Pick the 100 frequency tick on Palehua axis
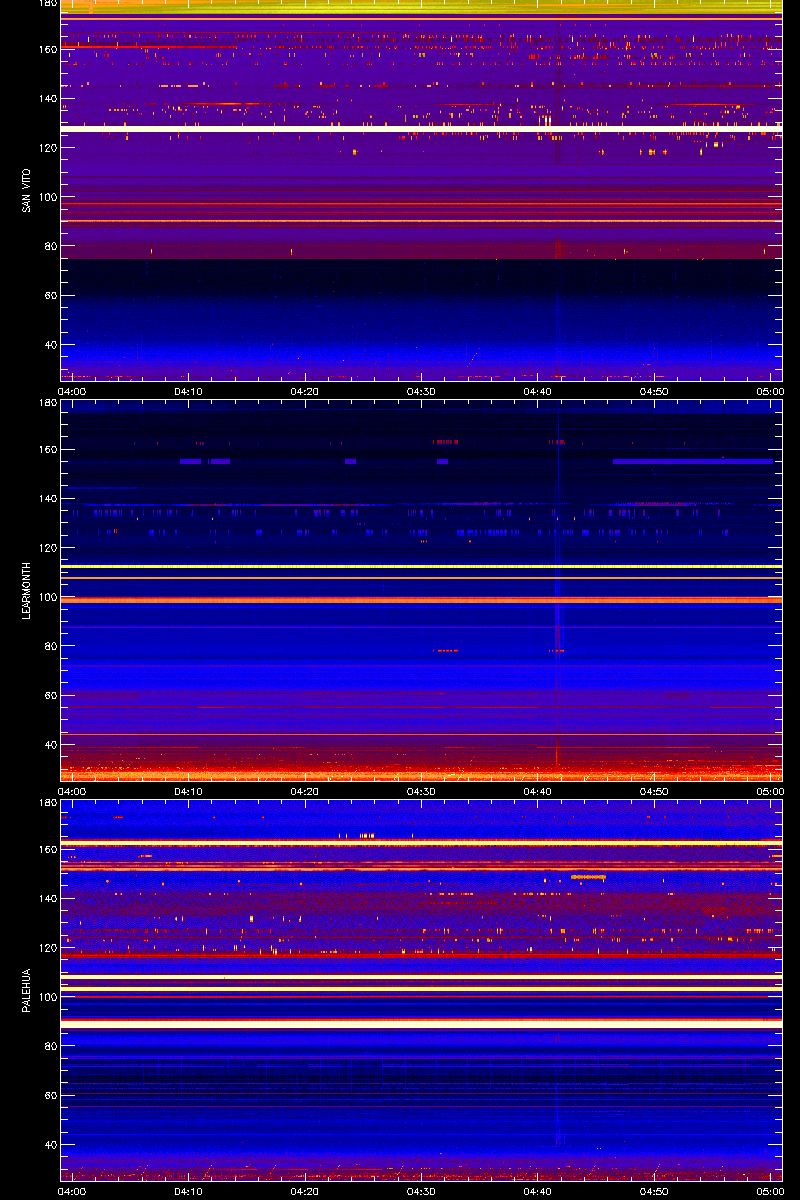Viewport: 800px width, 1200px height. click(x=46, y=997)
